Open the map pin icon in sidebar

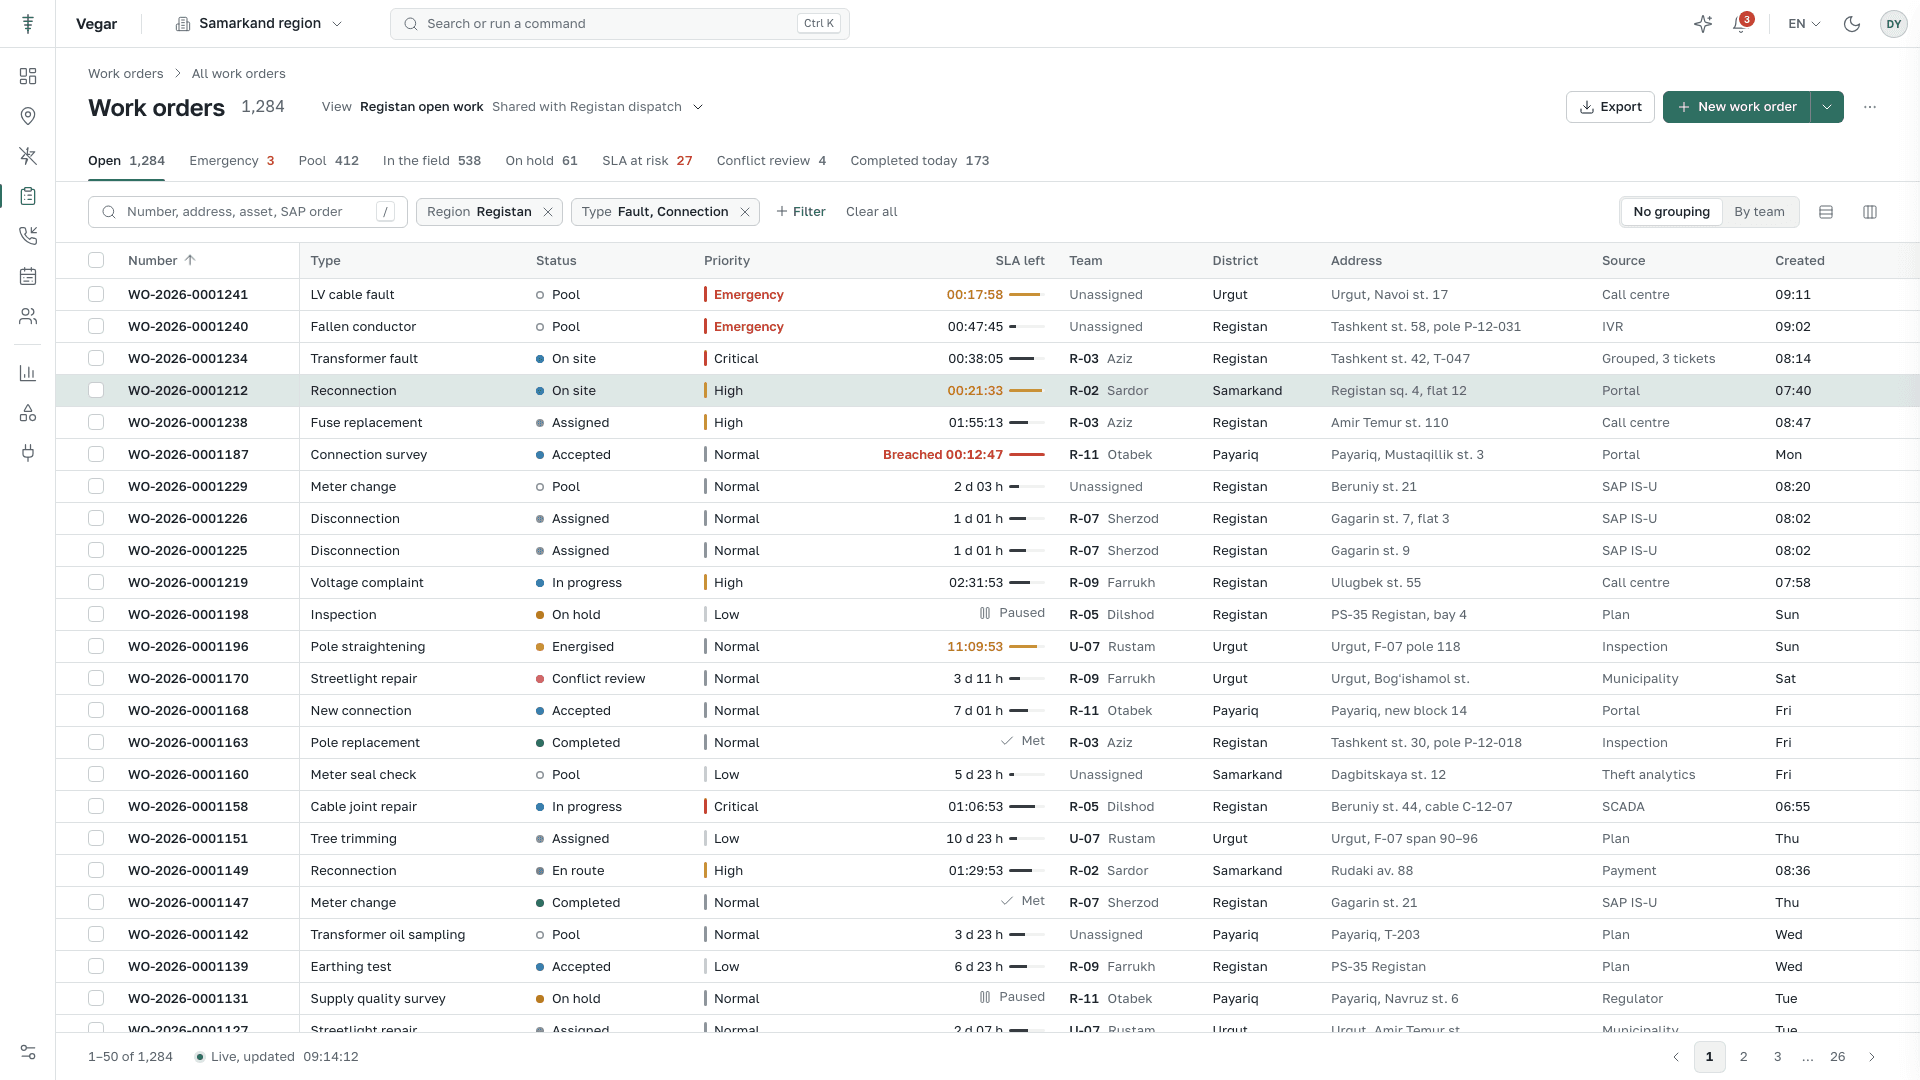28,116
